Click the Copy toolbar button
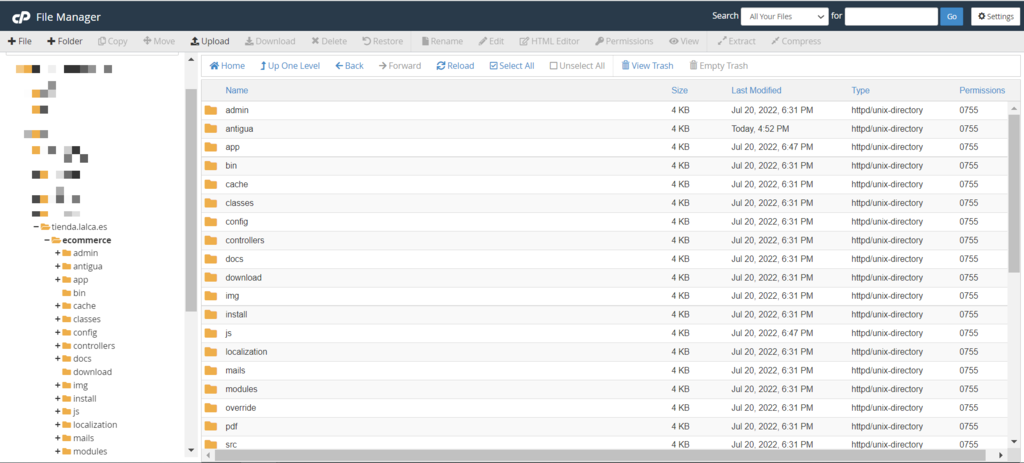Image resolution: width=1024 pixels, height=463 pixels. click(112, 41)
